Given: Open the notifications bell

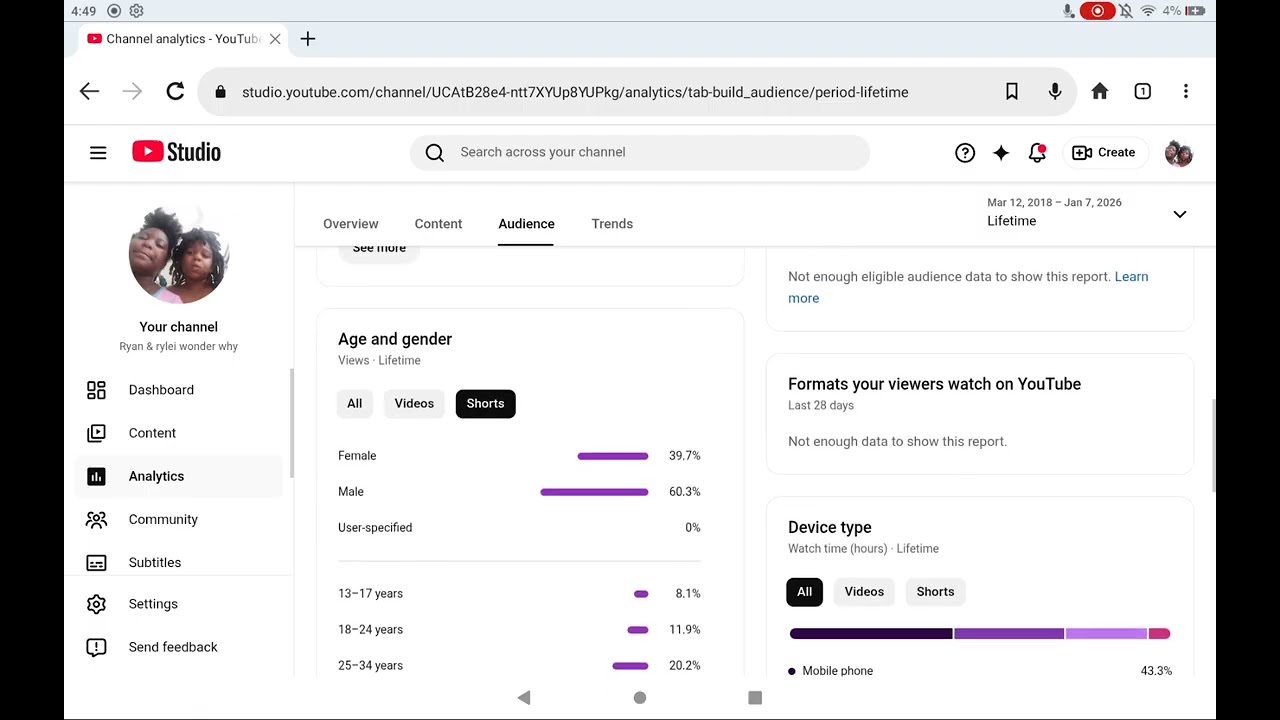Looking at the screenshot, I should [1037, 153].
